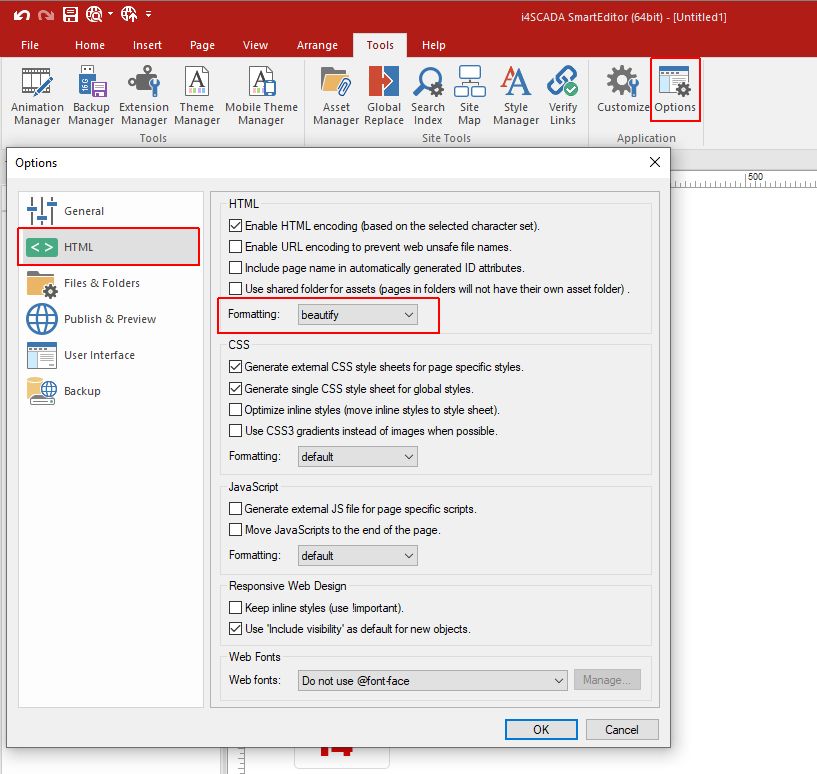Click the Manage... web fonts button
Viewport: 817px width, 774px height.
[x=607, y=680]
